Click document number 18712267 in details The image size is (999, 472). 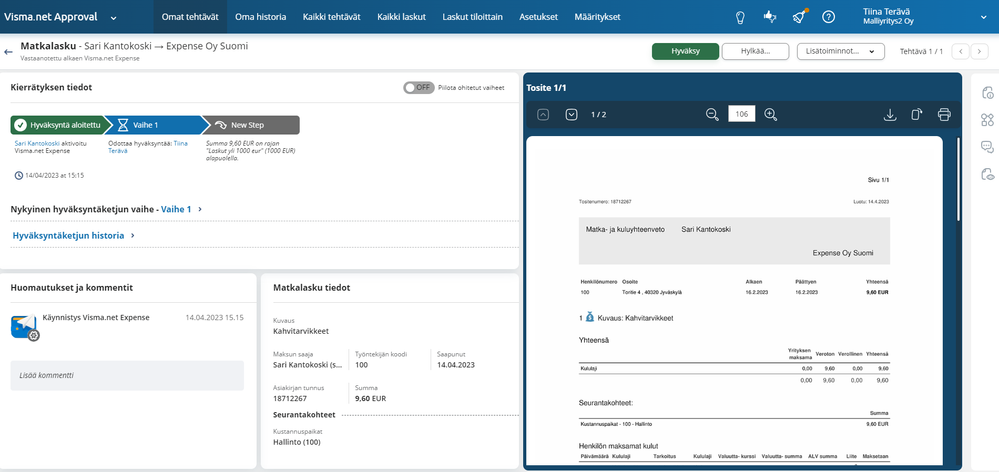[x=290, y=399]
